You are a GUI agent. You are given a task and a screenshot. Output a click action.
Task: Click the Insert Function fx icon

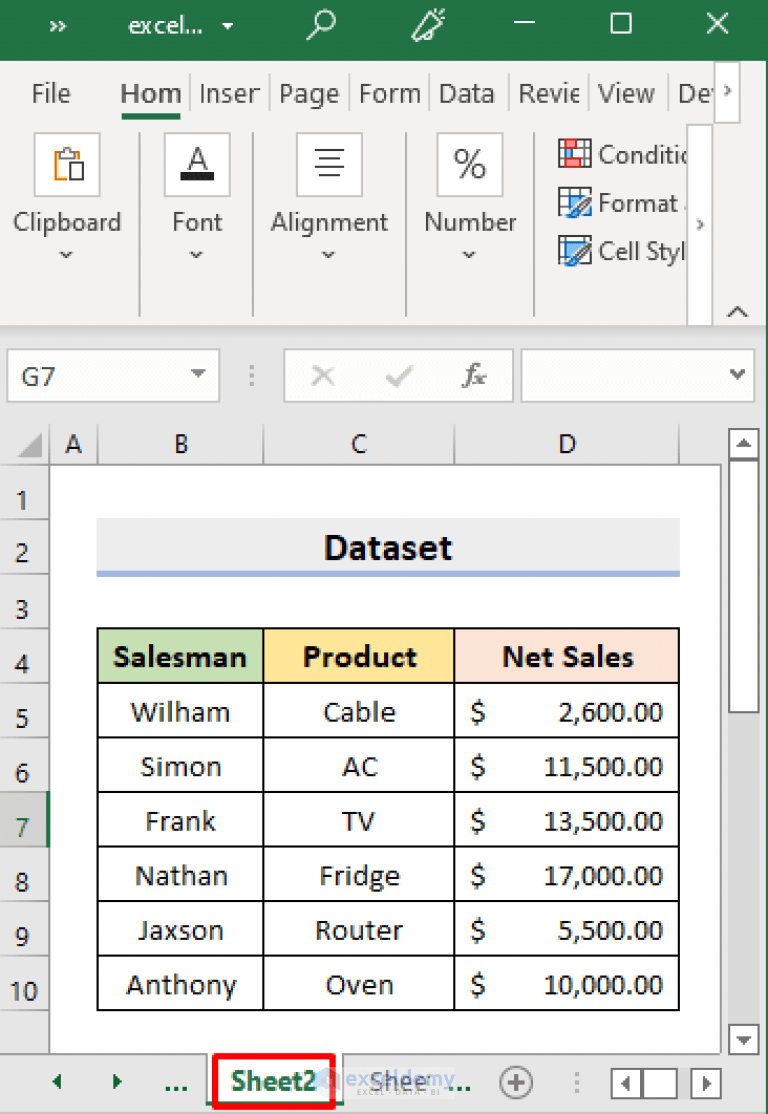point(473,376)
